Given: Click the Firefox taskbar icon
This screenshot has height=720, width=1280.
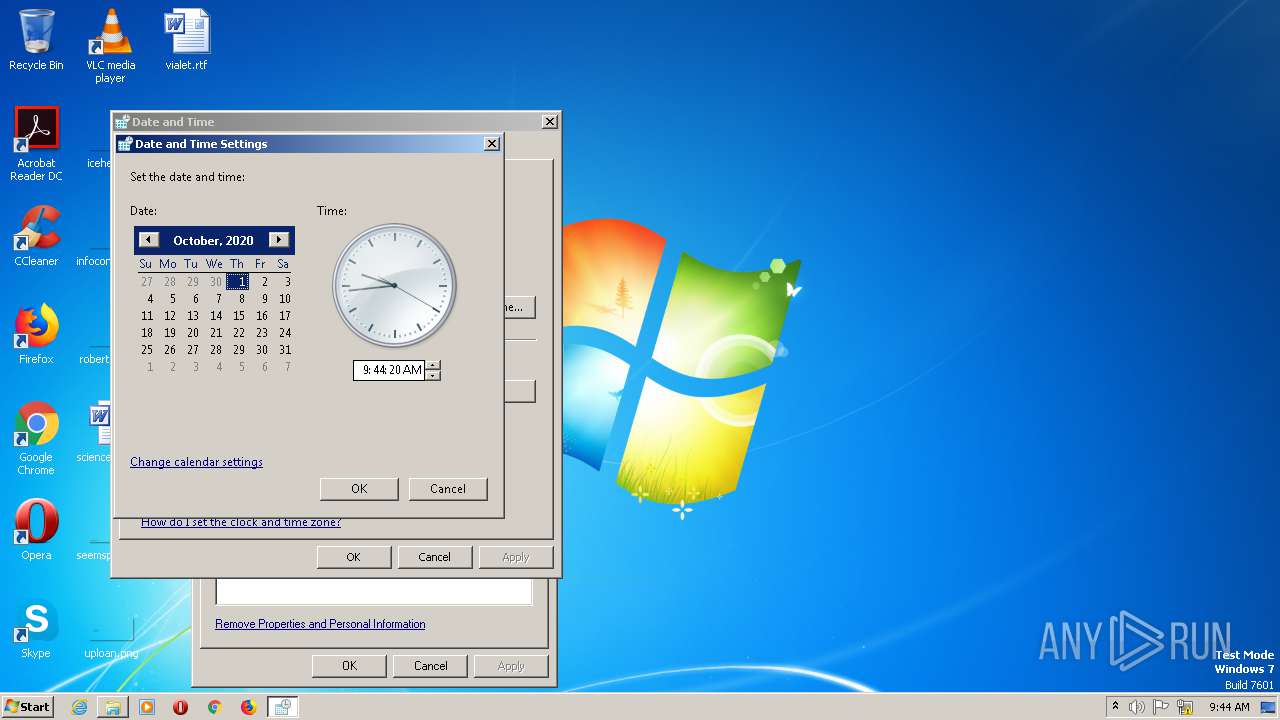Looking at the screenshot, I should point(248,707).
